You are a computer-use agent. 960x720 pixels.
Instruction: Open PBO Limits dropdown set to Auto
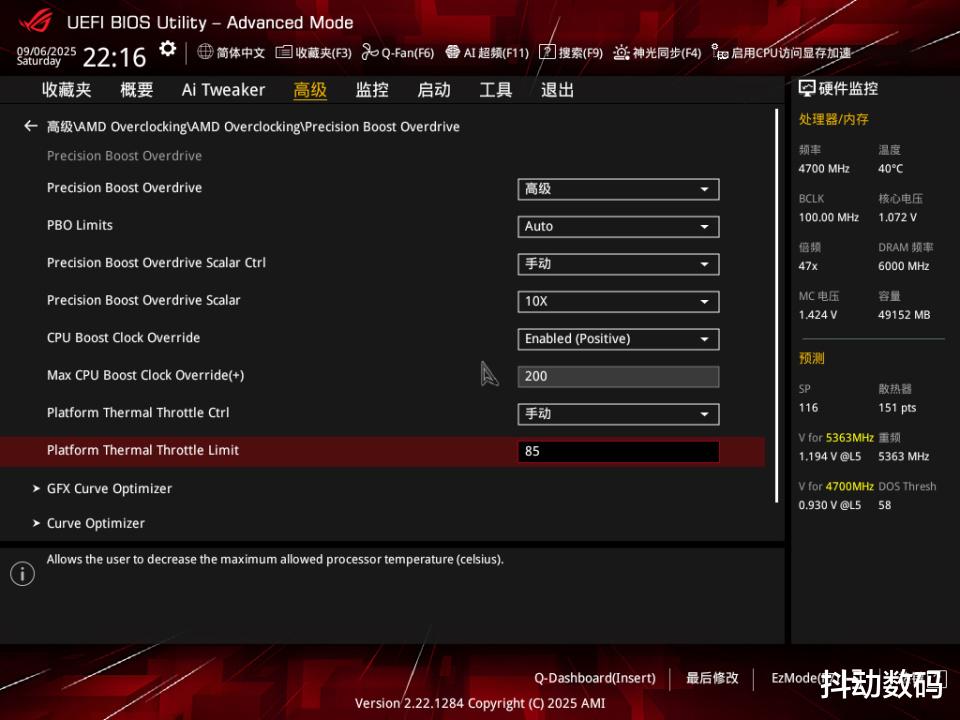tap(618, 227)
